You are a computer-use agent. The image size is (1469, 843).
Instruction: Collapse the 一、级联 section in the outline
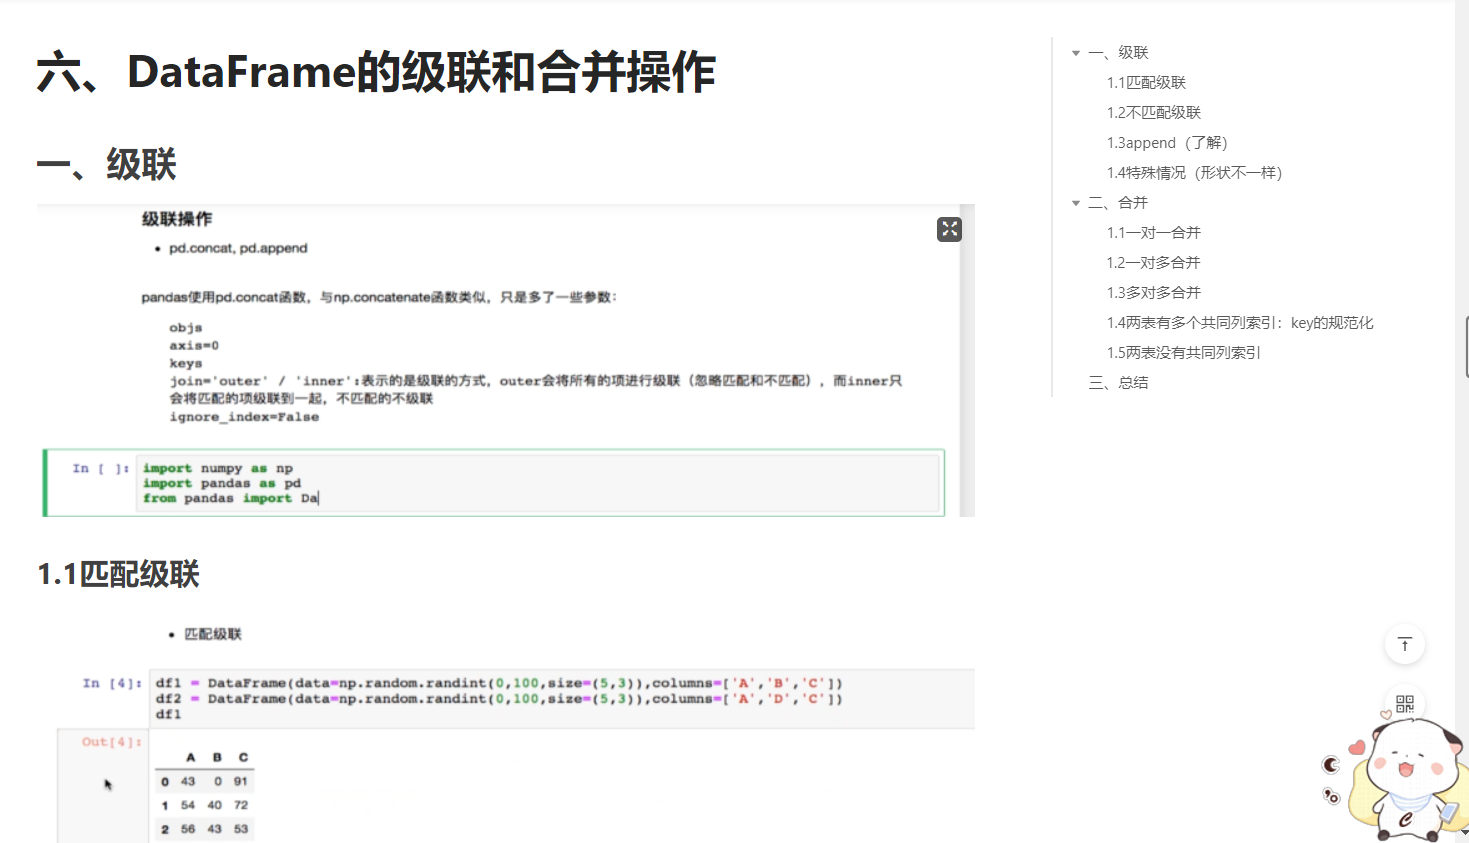pos(1076,52)
